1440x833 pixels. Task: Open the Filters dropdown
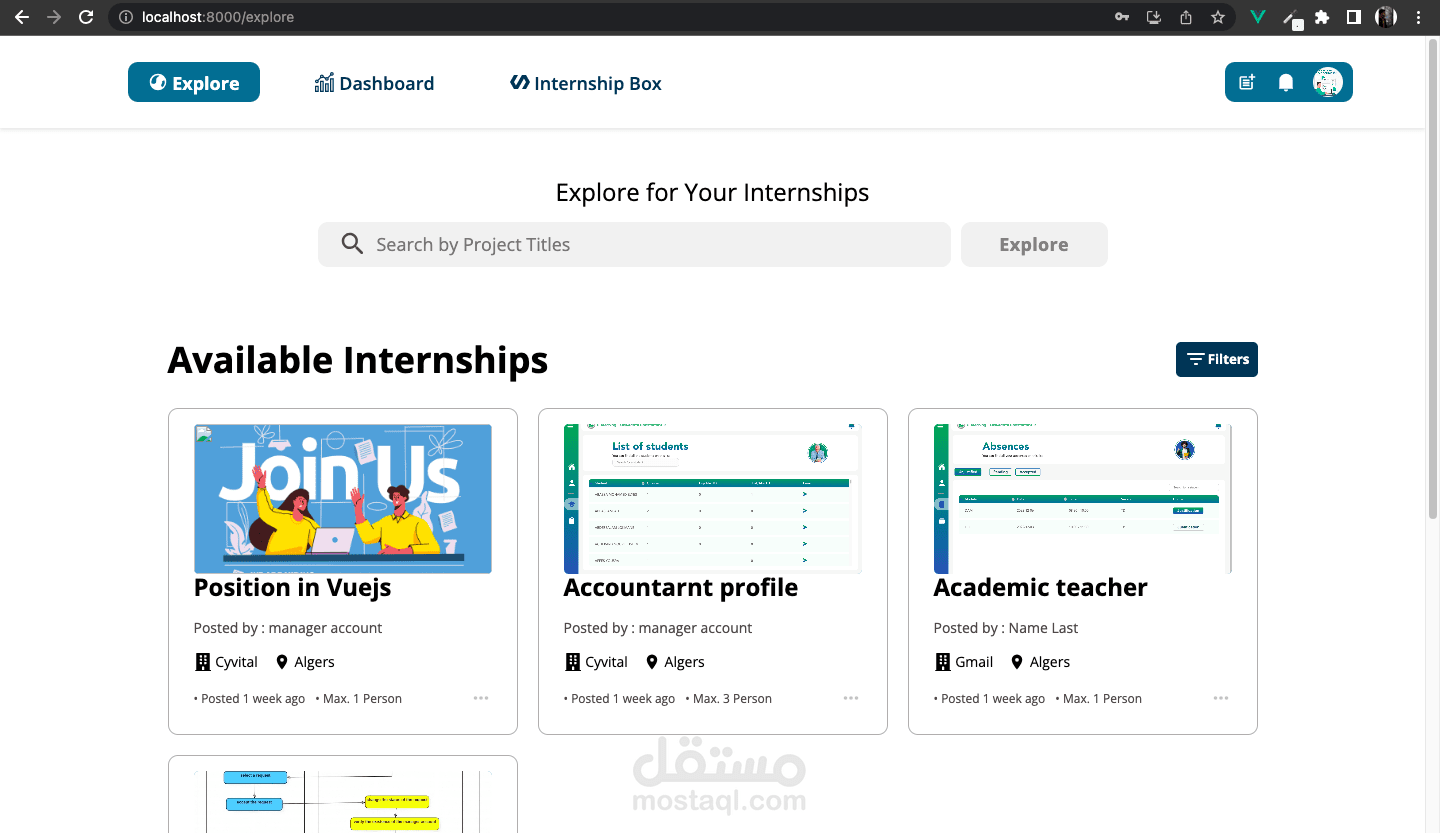1216,360
